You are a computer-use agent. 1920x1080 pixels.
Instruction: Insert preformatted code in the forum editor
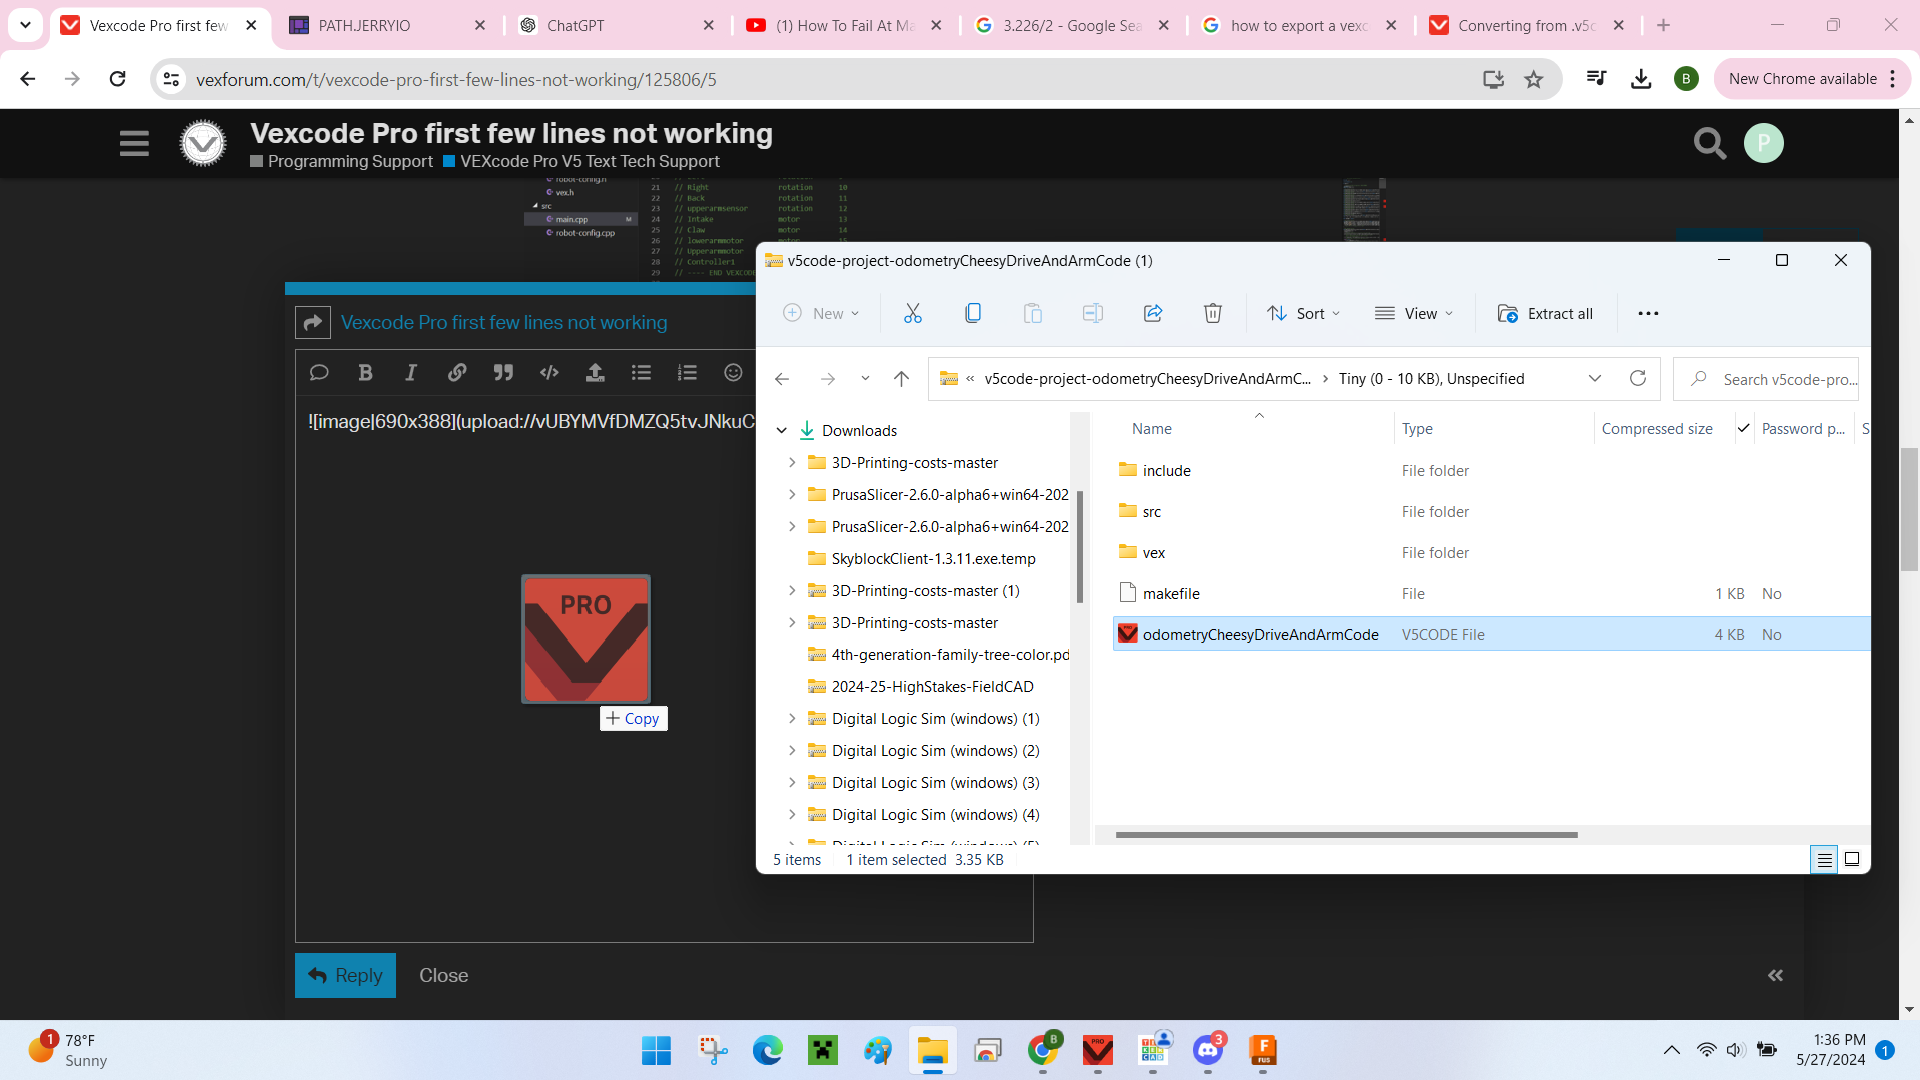(x=549, y=372)
